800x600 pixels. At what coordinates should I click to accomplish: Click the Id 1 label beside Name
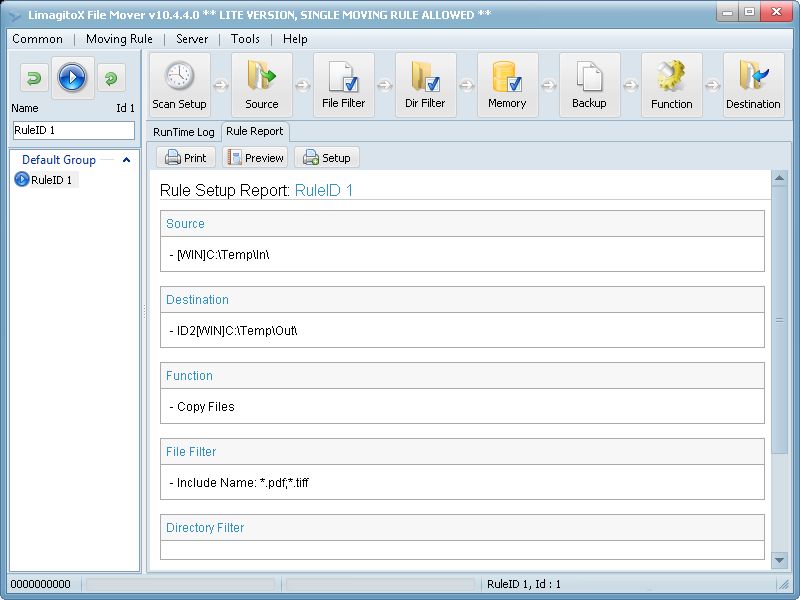point(125,108)
